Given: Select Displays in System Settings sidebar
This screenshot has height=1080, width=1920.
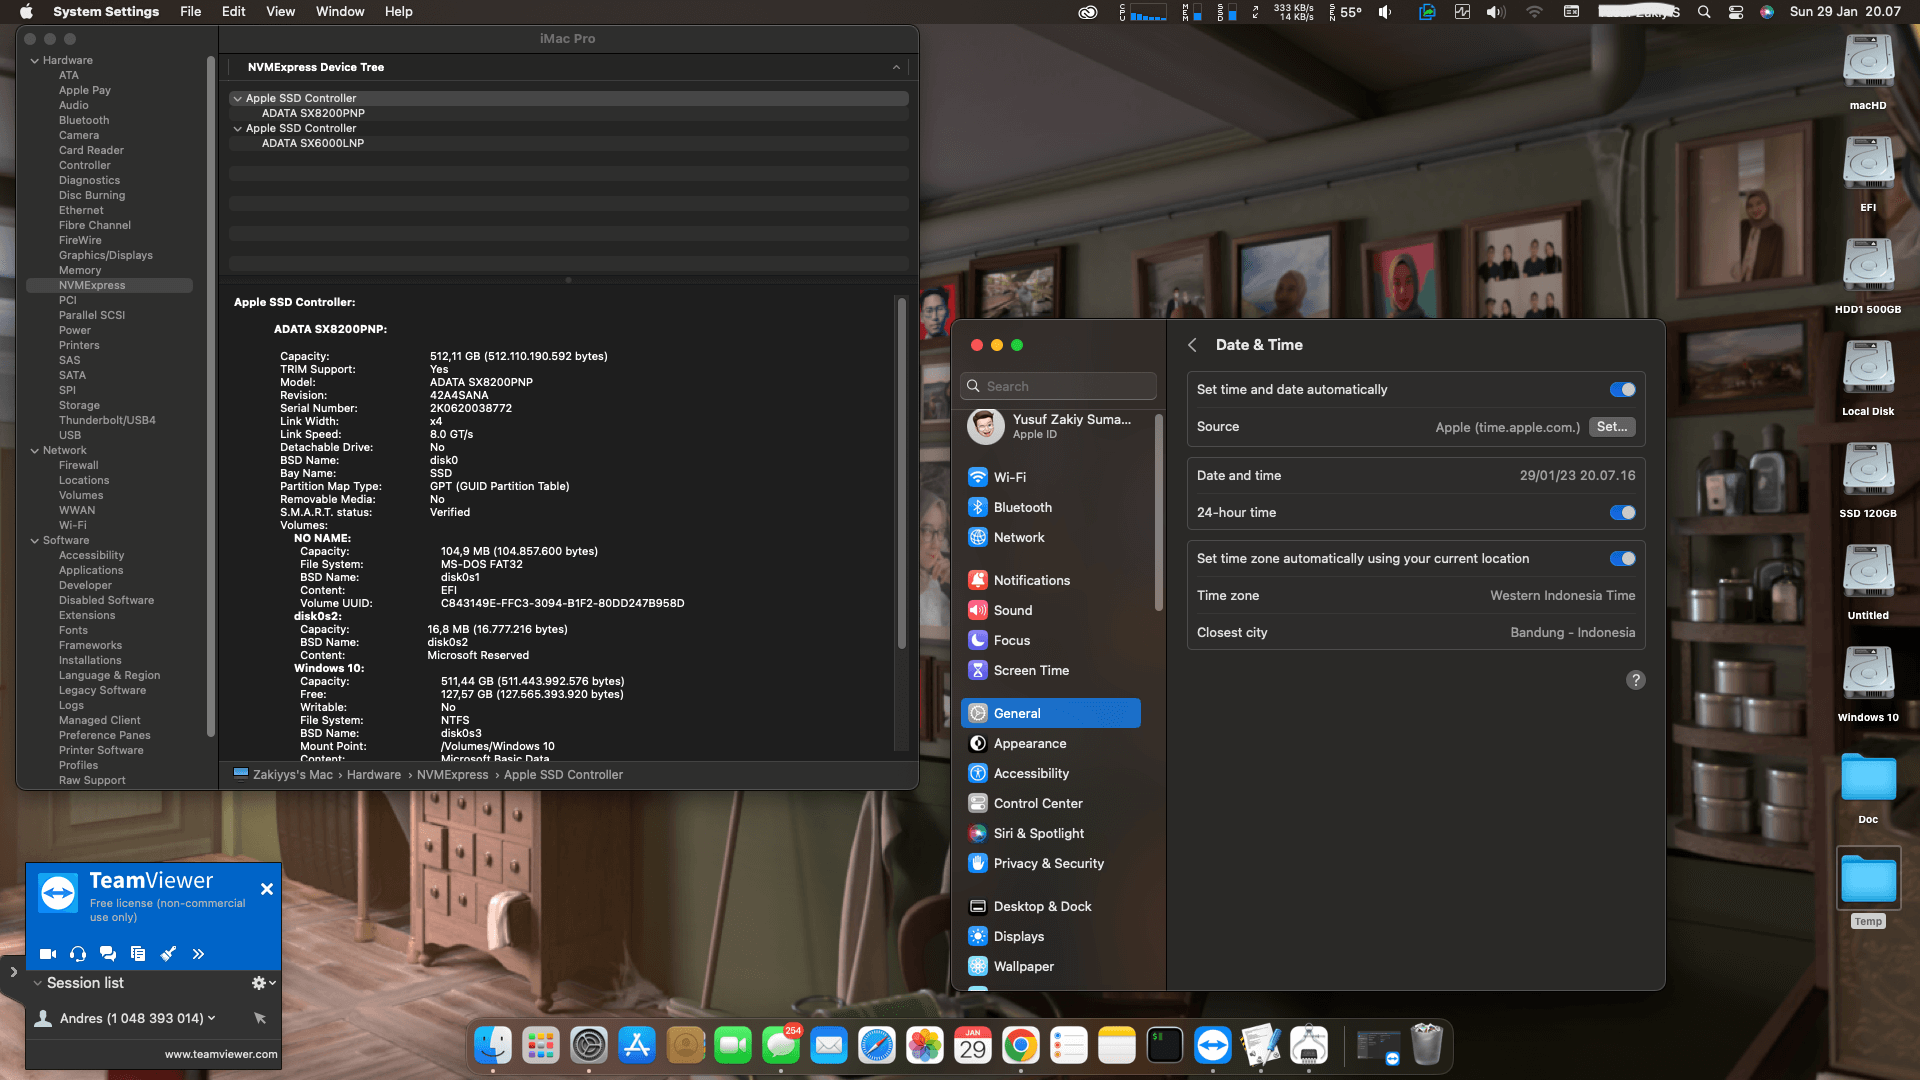Looking at the screenshot, I should click(x=1050, y=937).
